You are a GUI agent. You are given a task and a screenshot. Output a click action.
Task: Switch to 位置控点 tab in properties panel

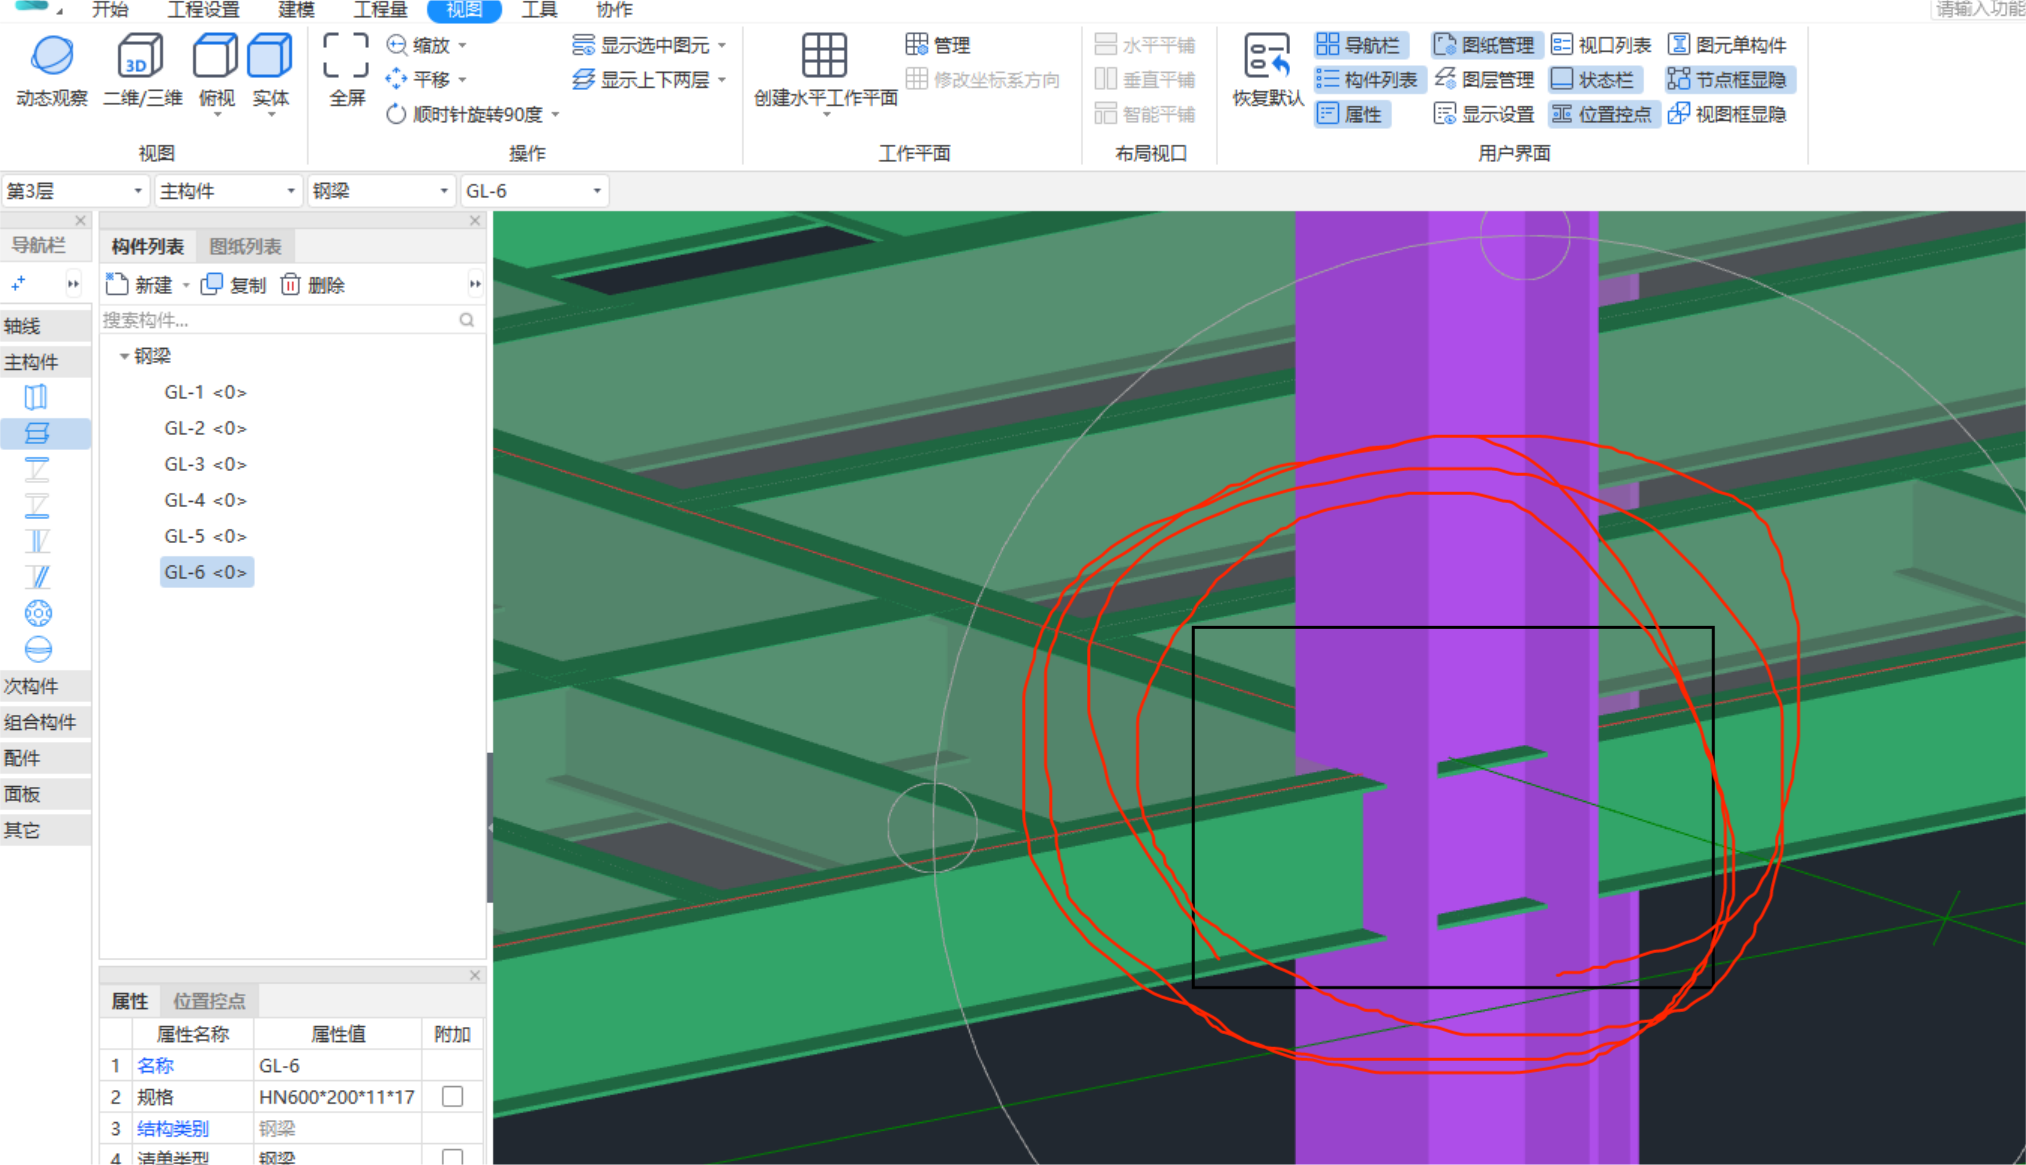pos(208,1001)
